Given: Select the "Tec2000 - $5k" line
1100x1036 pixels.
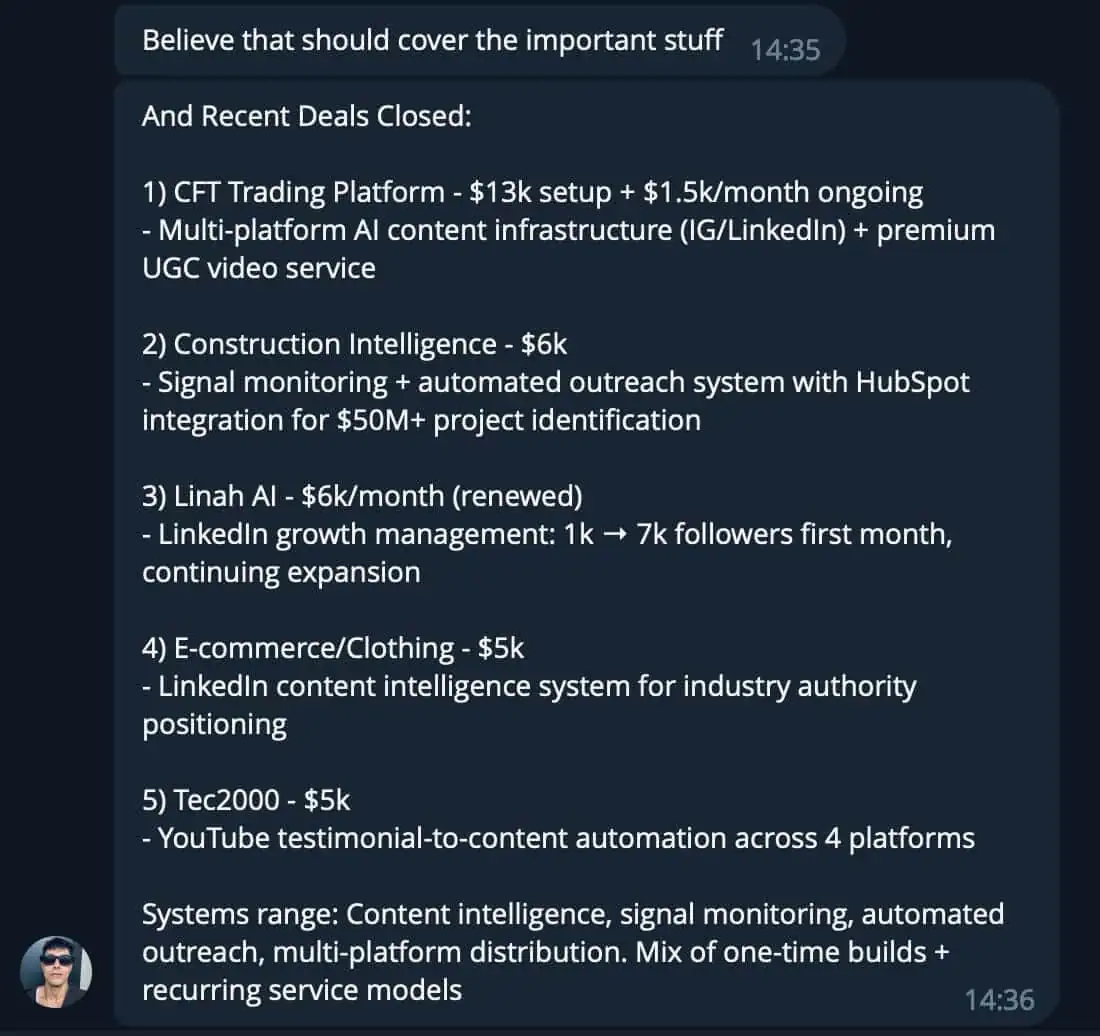Looking at the screenshot, I should pos(246,800).
